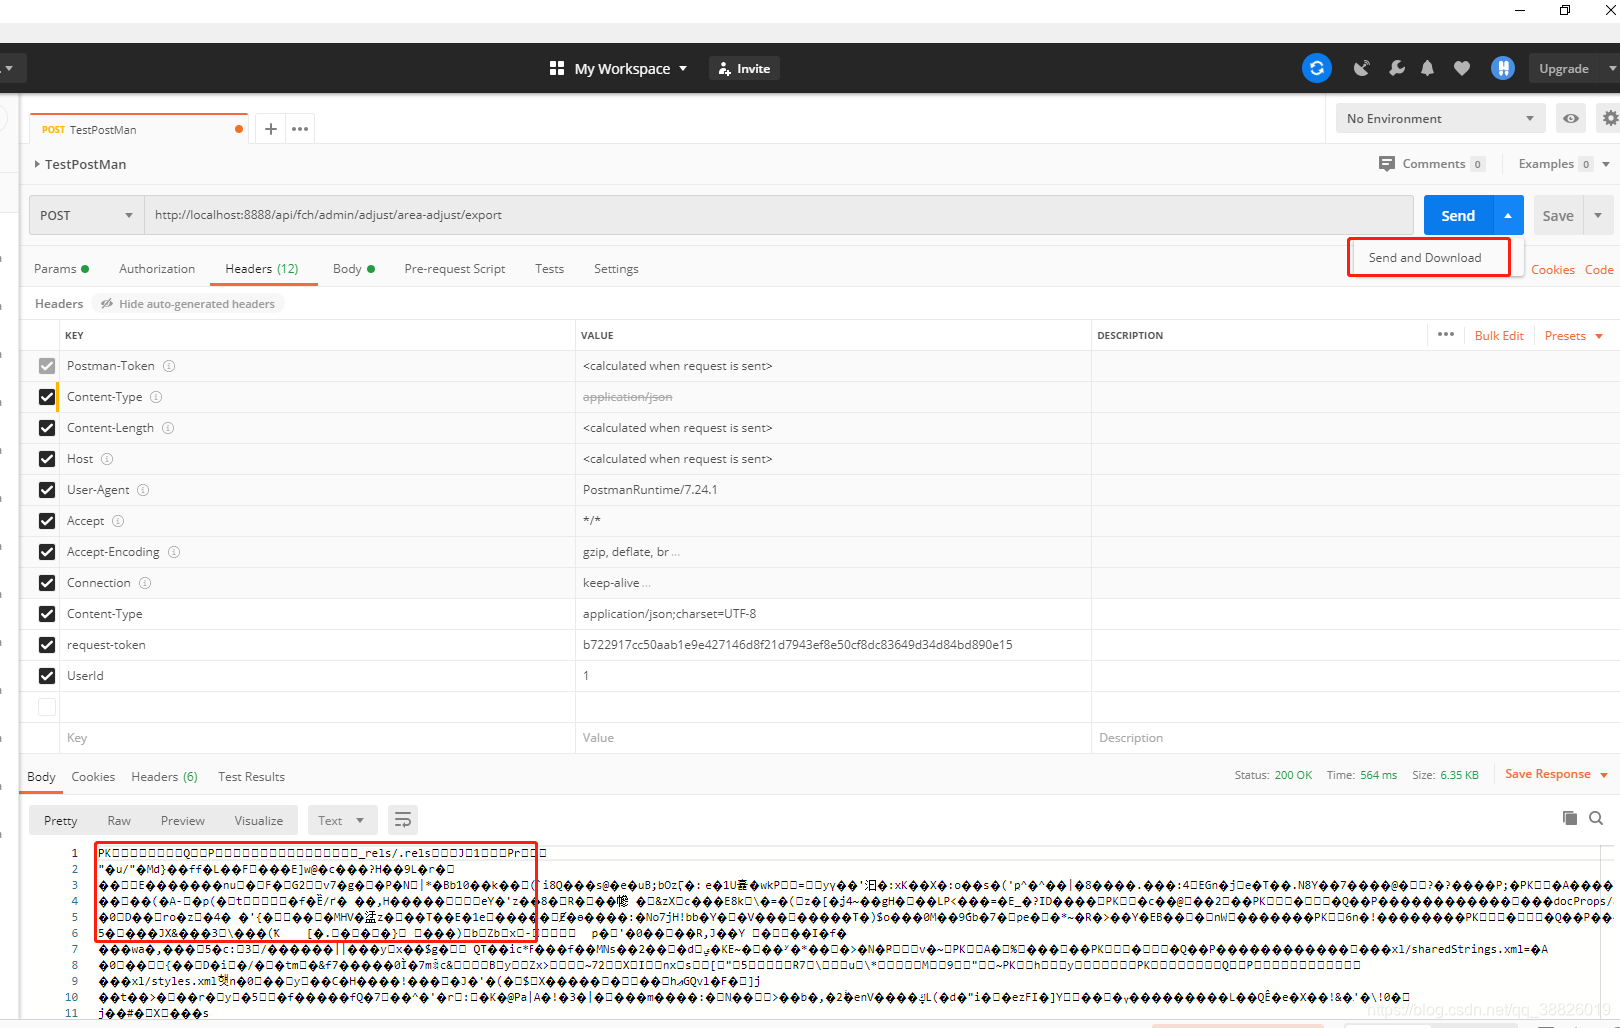
Task: Uncheck the Content-Length header checkbox
Action: (x=47, y=428)
